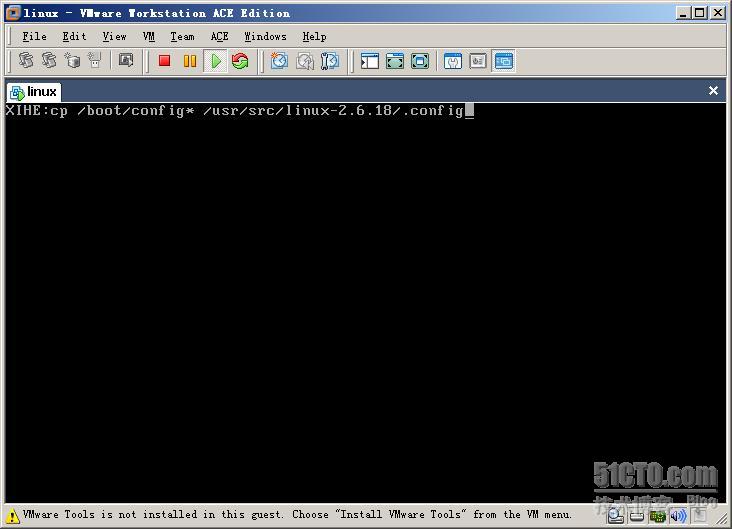Click the greyed new virtual machine cube icon
This screenshot has width=732, height=529.
pyautogui.click(x=72, y=60)
